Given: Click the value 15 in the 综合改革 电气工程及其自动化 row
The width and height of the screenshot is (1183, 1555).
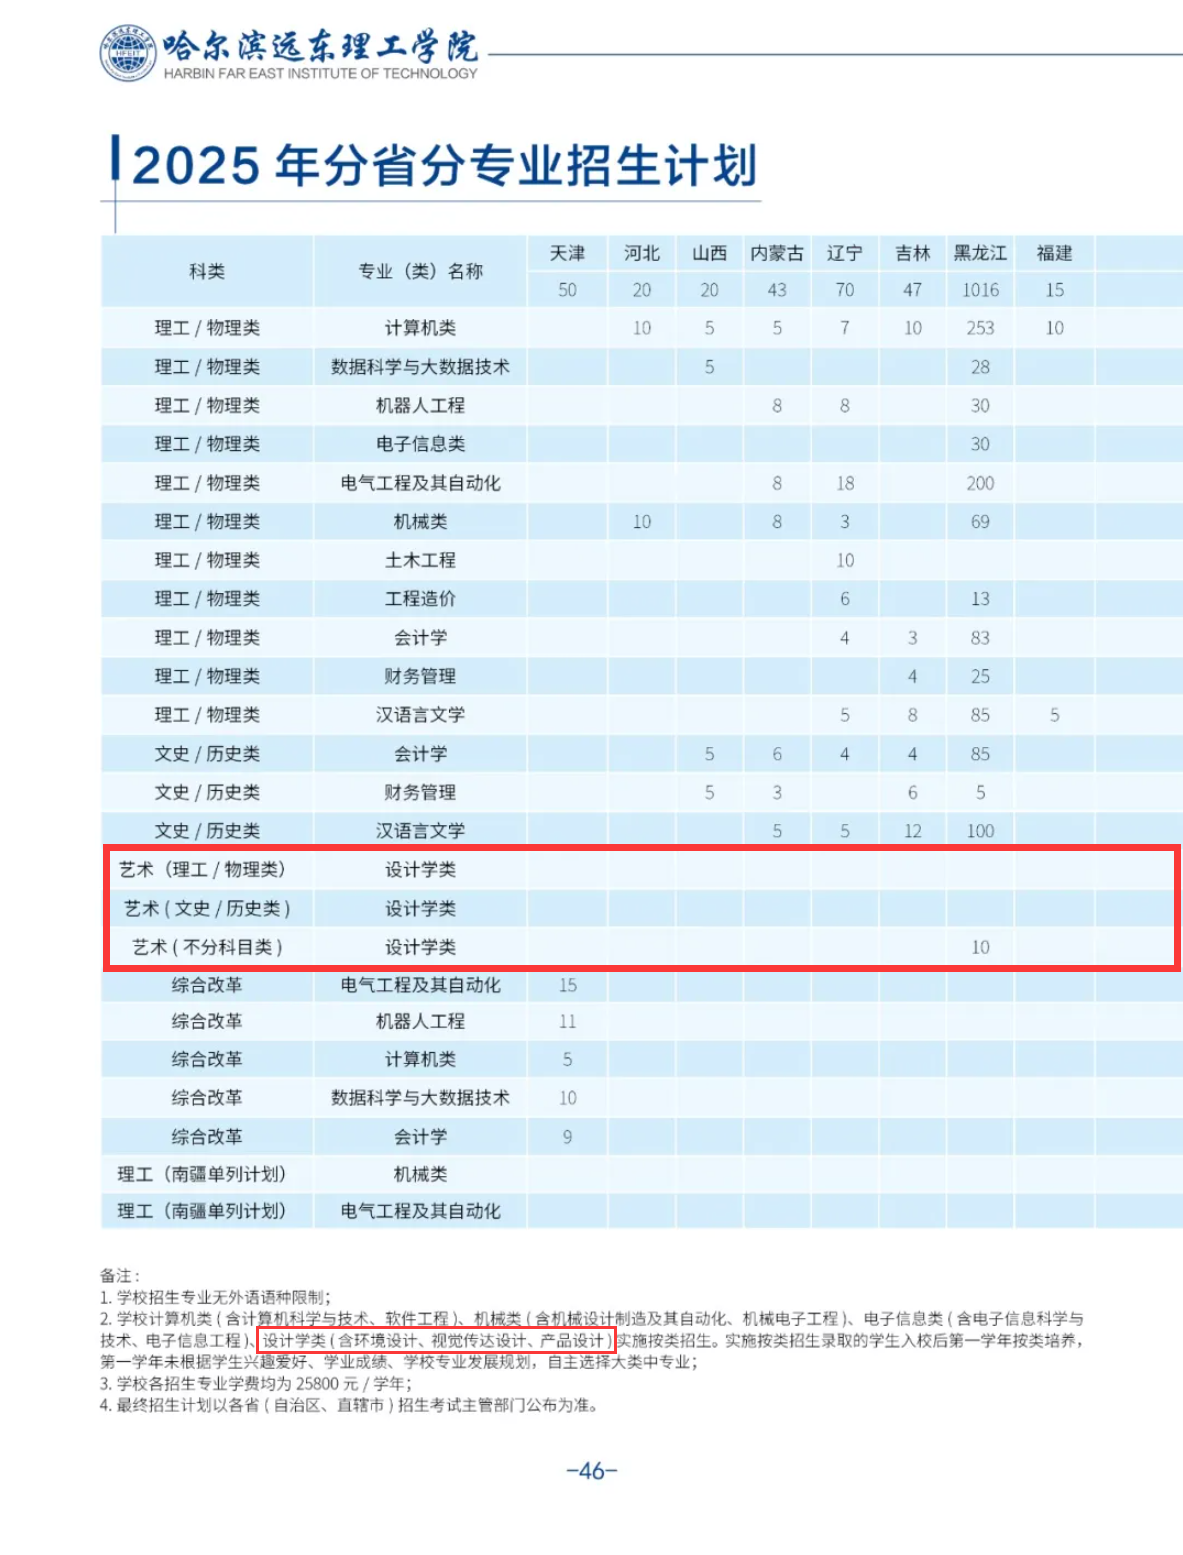Looking at the screenshot, I should click(x=567, y=985).
